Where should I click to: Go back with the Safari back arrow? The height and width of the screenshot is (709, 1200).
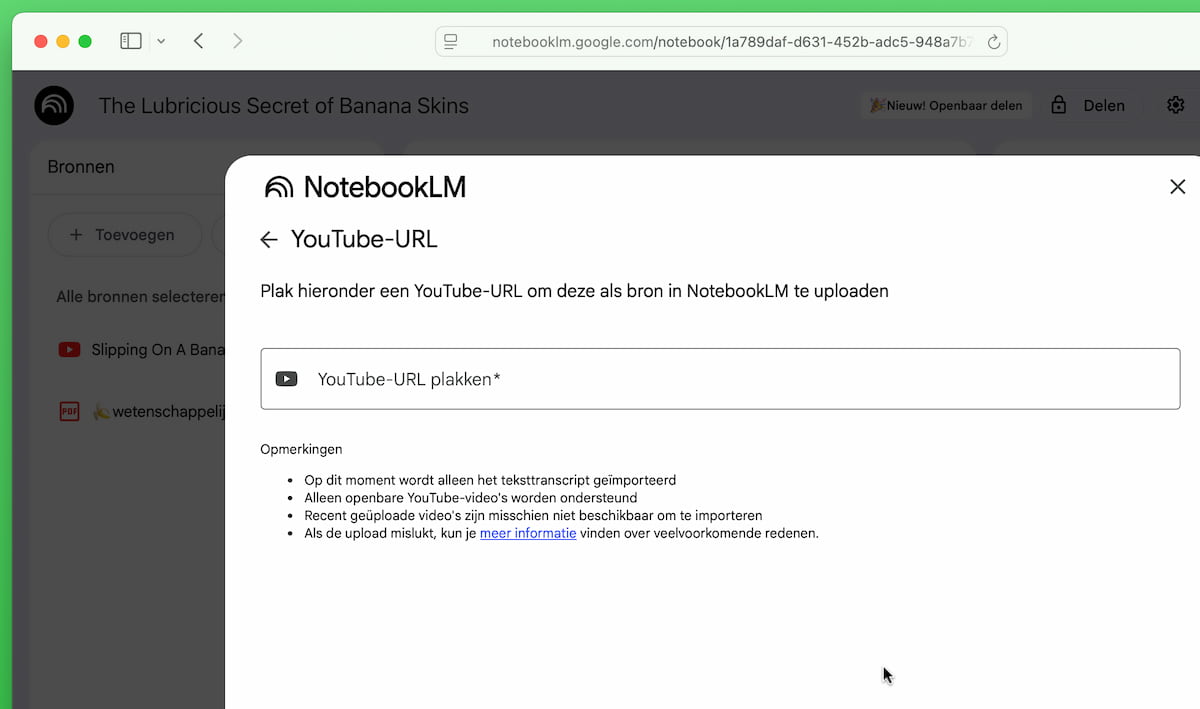coord(199,41)
